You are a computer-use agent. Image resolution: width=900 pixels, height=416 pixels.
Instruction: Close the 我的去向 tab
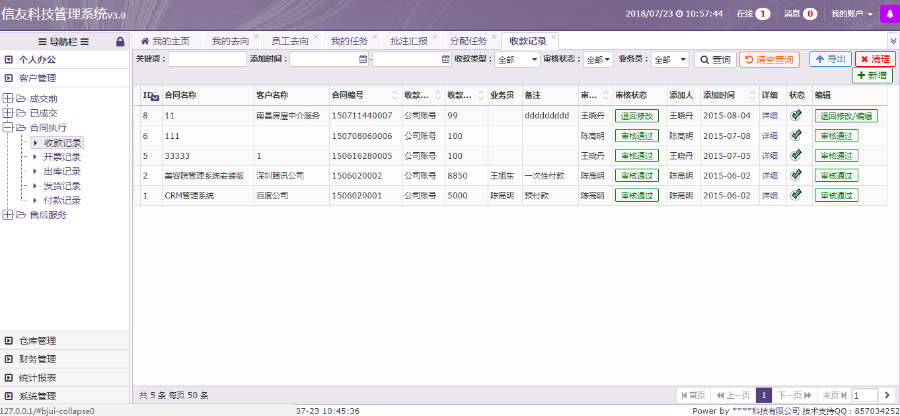(256, 36)
